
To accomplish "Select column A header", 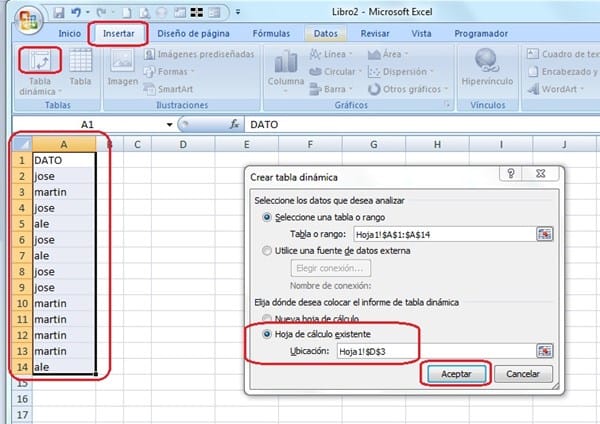I will click(64, 144).
